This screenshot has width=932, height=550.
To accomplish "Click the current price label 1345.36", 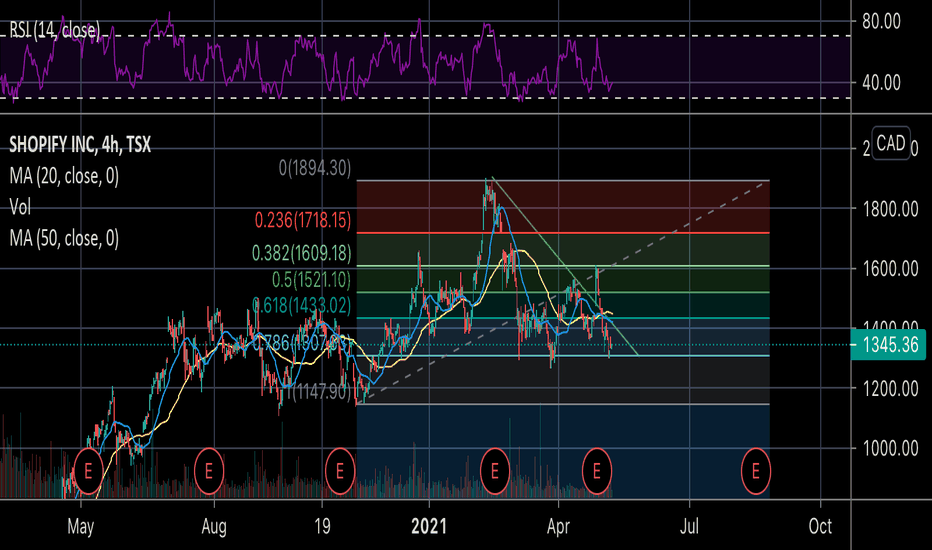I will (x=888, y=345).
